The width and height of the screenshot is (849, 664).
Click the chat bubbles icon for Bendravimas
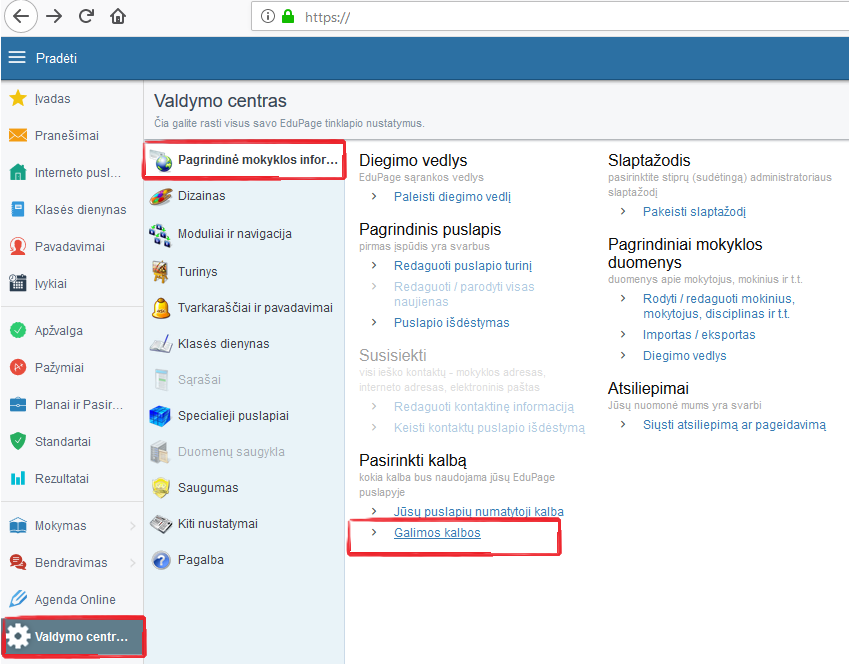[x=18, y=562]
